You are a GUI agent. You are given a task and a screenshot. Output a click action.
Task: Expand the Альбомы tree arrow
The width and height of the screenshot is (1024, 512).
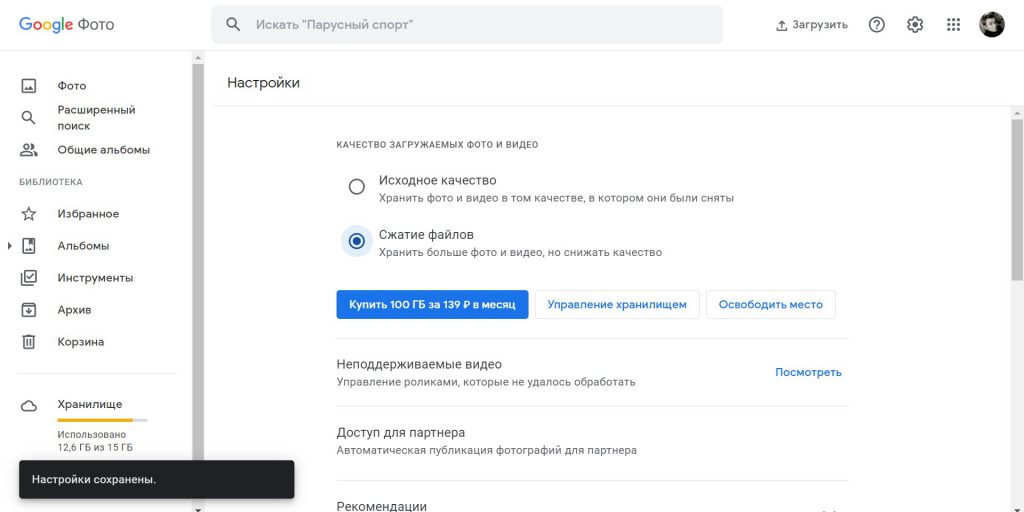pos(10,246)
